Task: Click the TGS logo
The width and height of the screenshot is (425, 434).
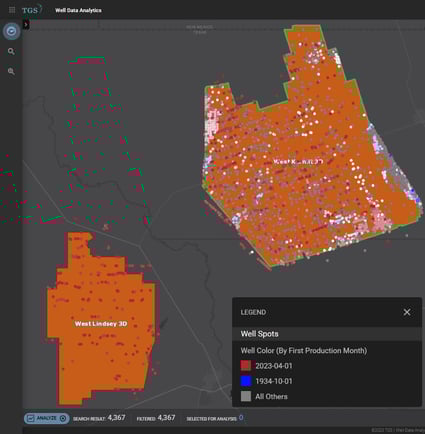Action: (x=32, y=10)
